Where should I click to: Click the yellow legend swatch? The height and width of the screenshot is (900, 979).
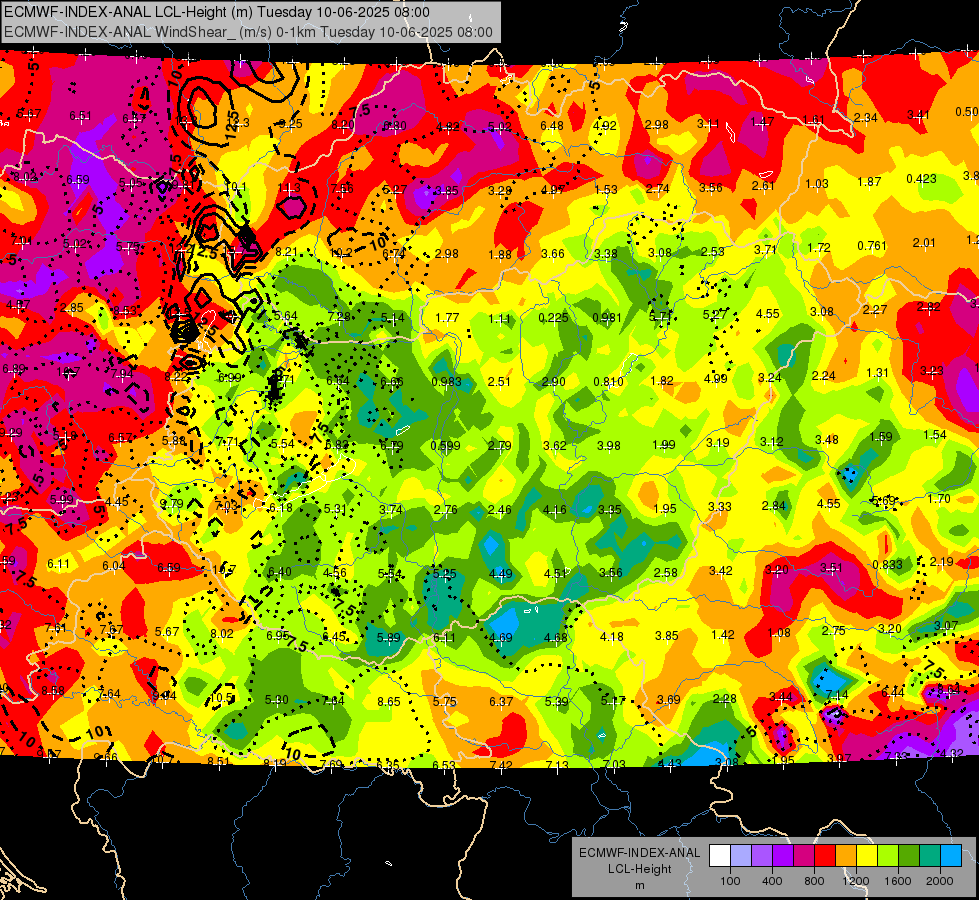(x=867, y=856)
